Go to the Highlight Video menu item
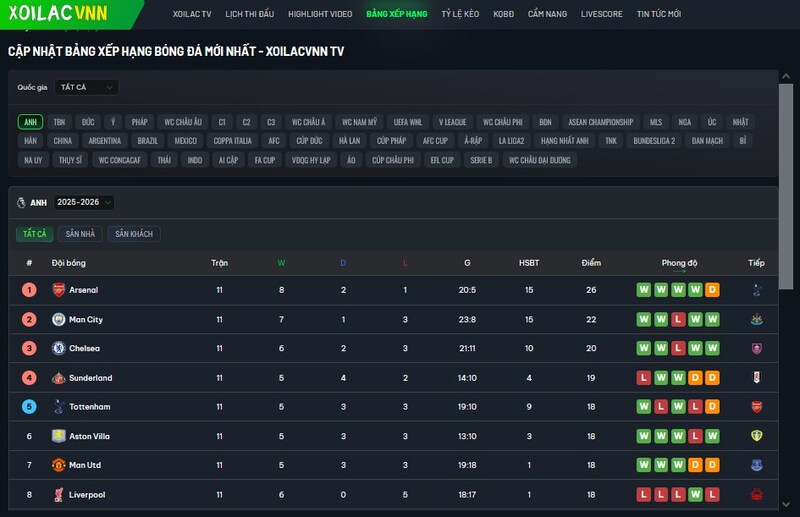 319,14
